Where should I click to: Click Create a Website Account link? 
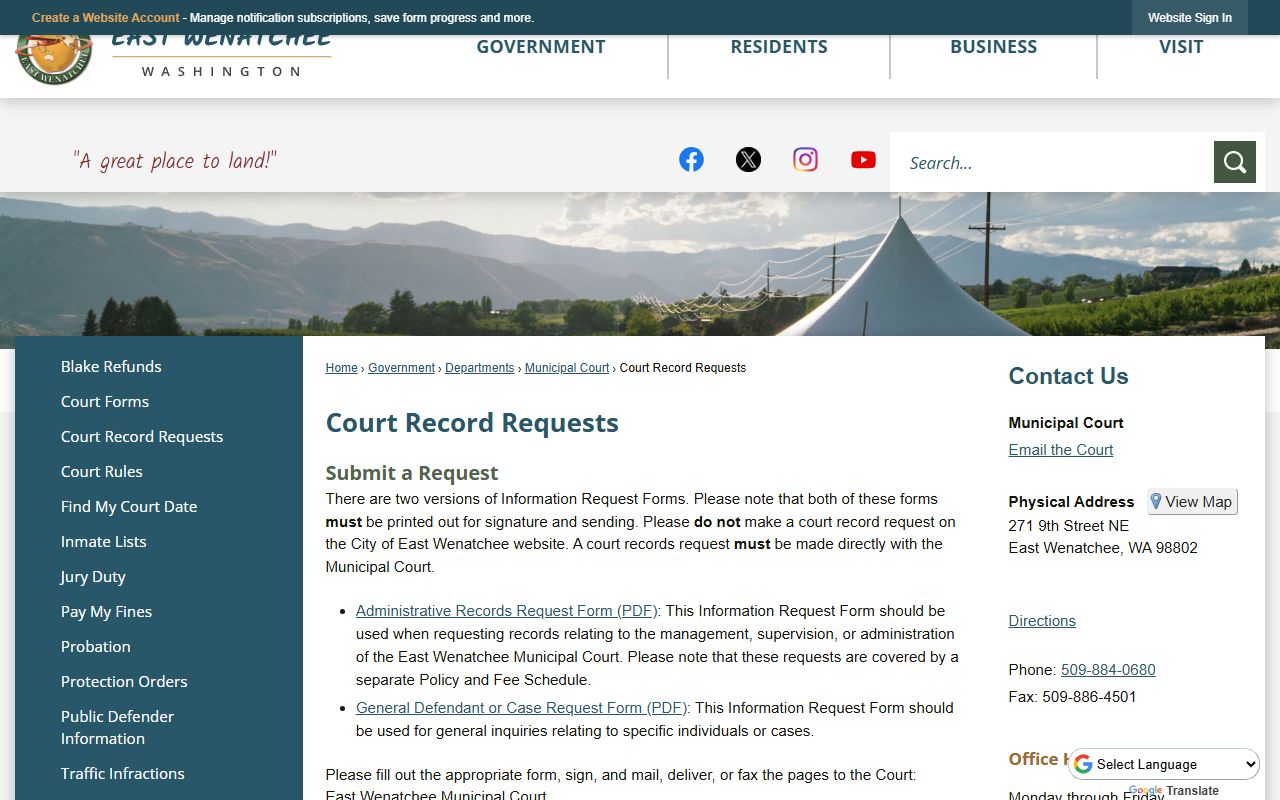click(106, 18)
